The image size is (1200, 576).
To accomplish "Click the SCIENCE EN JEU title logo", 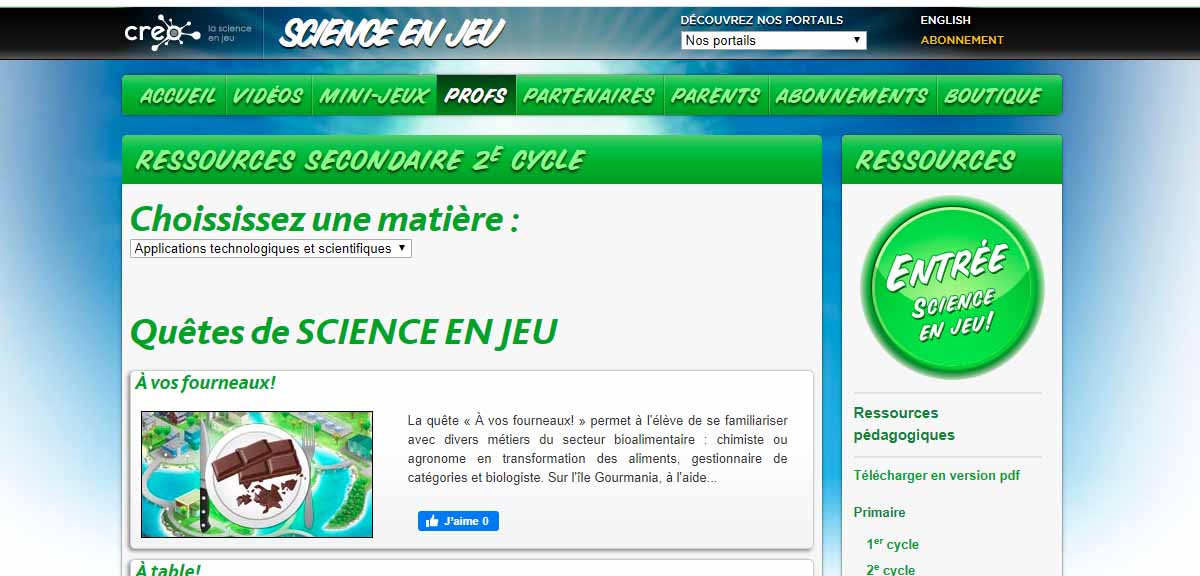I will tap(392, 33).
